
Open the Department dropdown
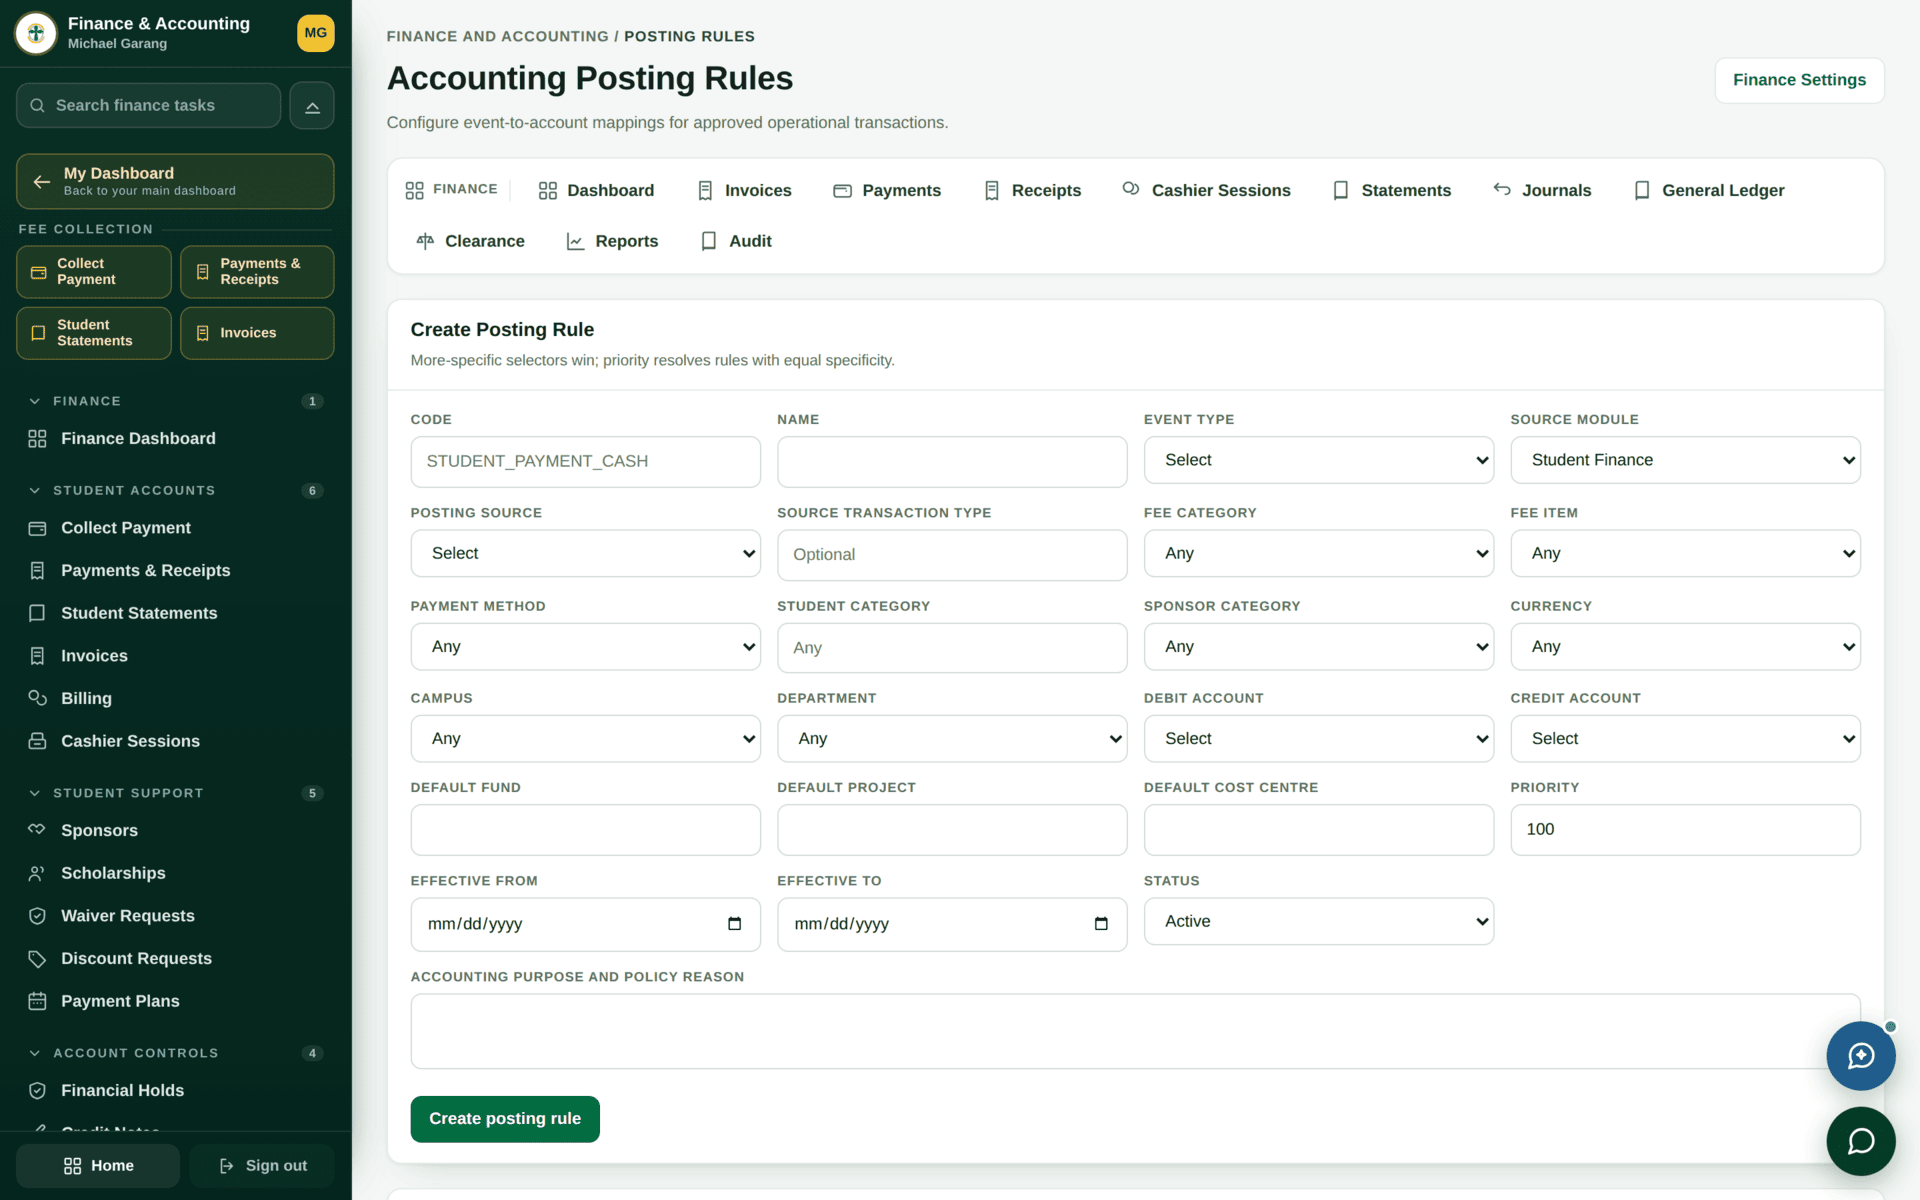(952, 739)
